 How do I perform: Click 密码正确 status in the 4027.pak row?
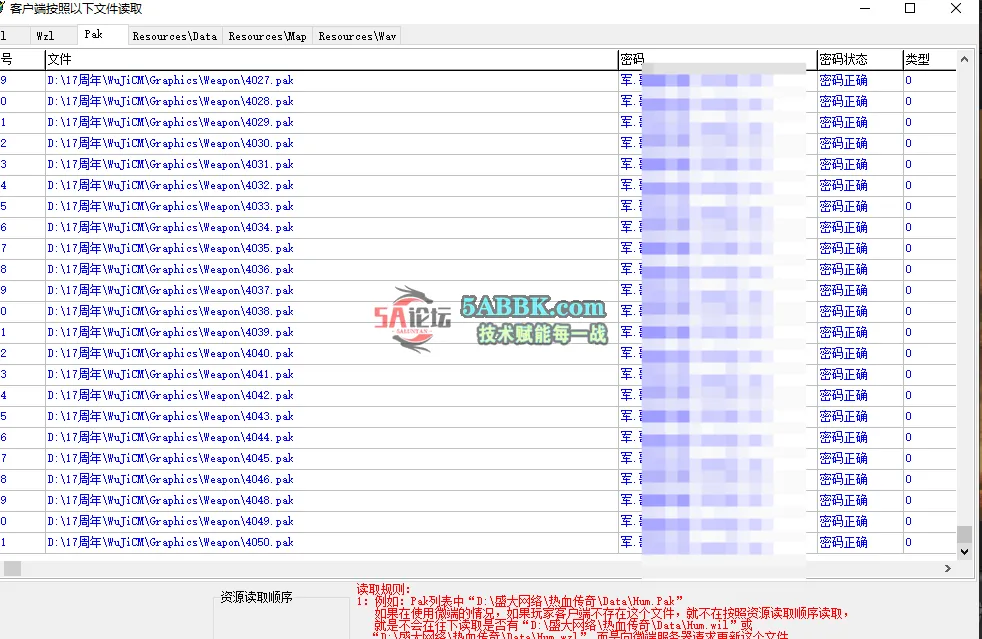tap(844, 80)
